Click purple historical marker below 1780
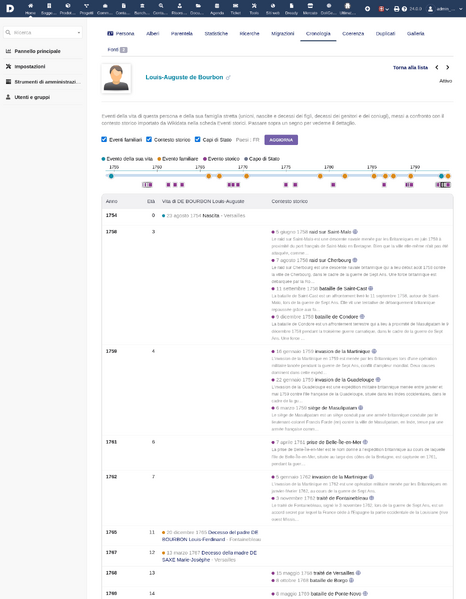The image size is (466, 599). coord(333,185)
